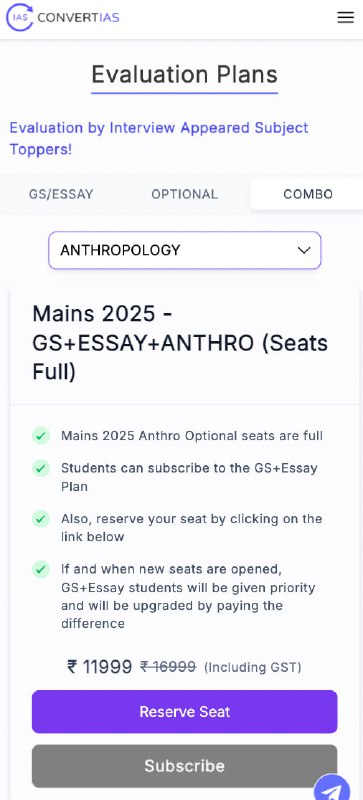Click the ConvertIAS circular logo icon
Viewport: 363px width, 800px height.
tap(19, 18)
